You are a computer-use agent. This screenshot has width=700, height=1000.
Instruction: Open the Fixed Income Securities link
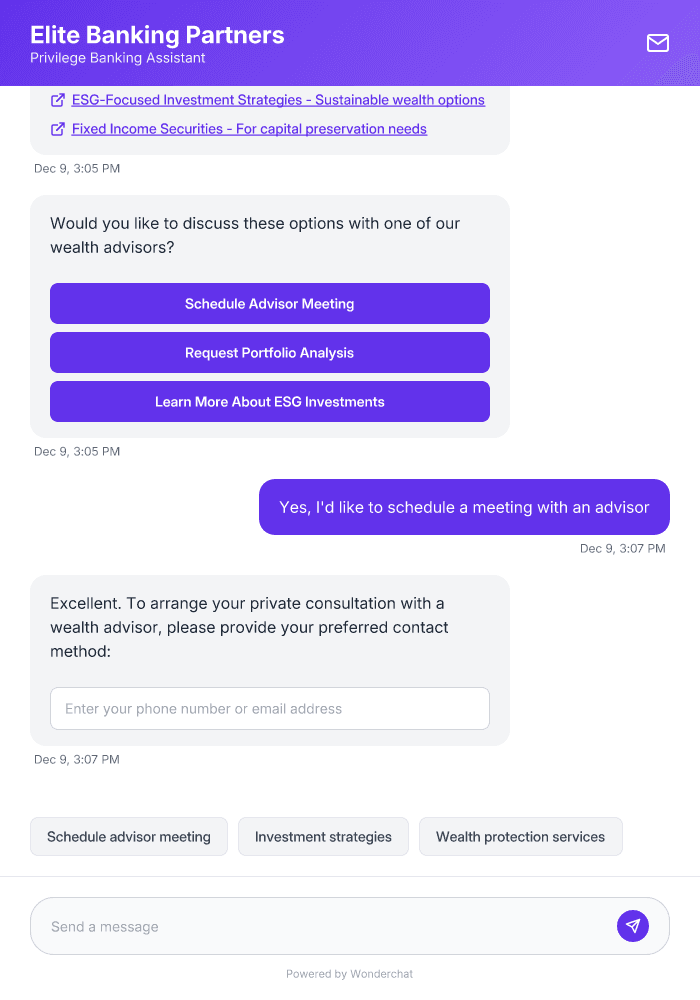point(248,129)
